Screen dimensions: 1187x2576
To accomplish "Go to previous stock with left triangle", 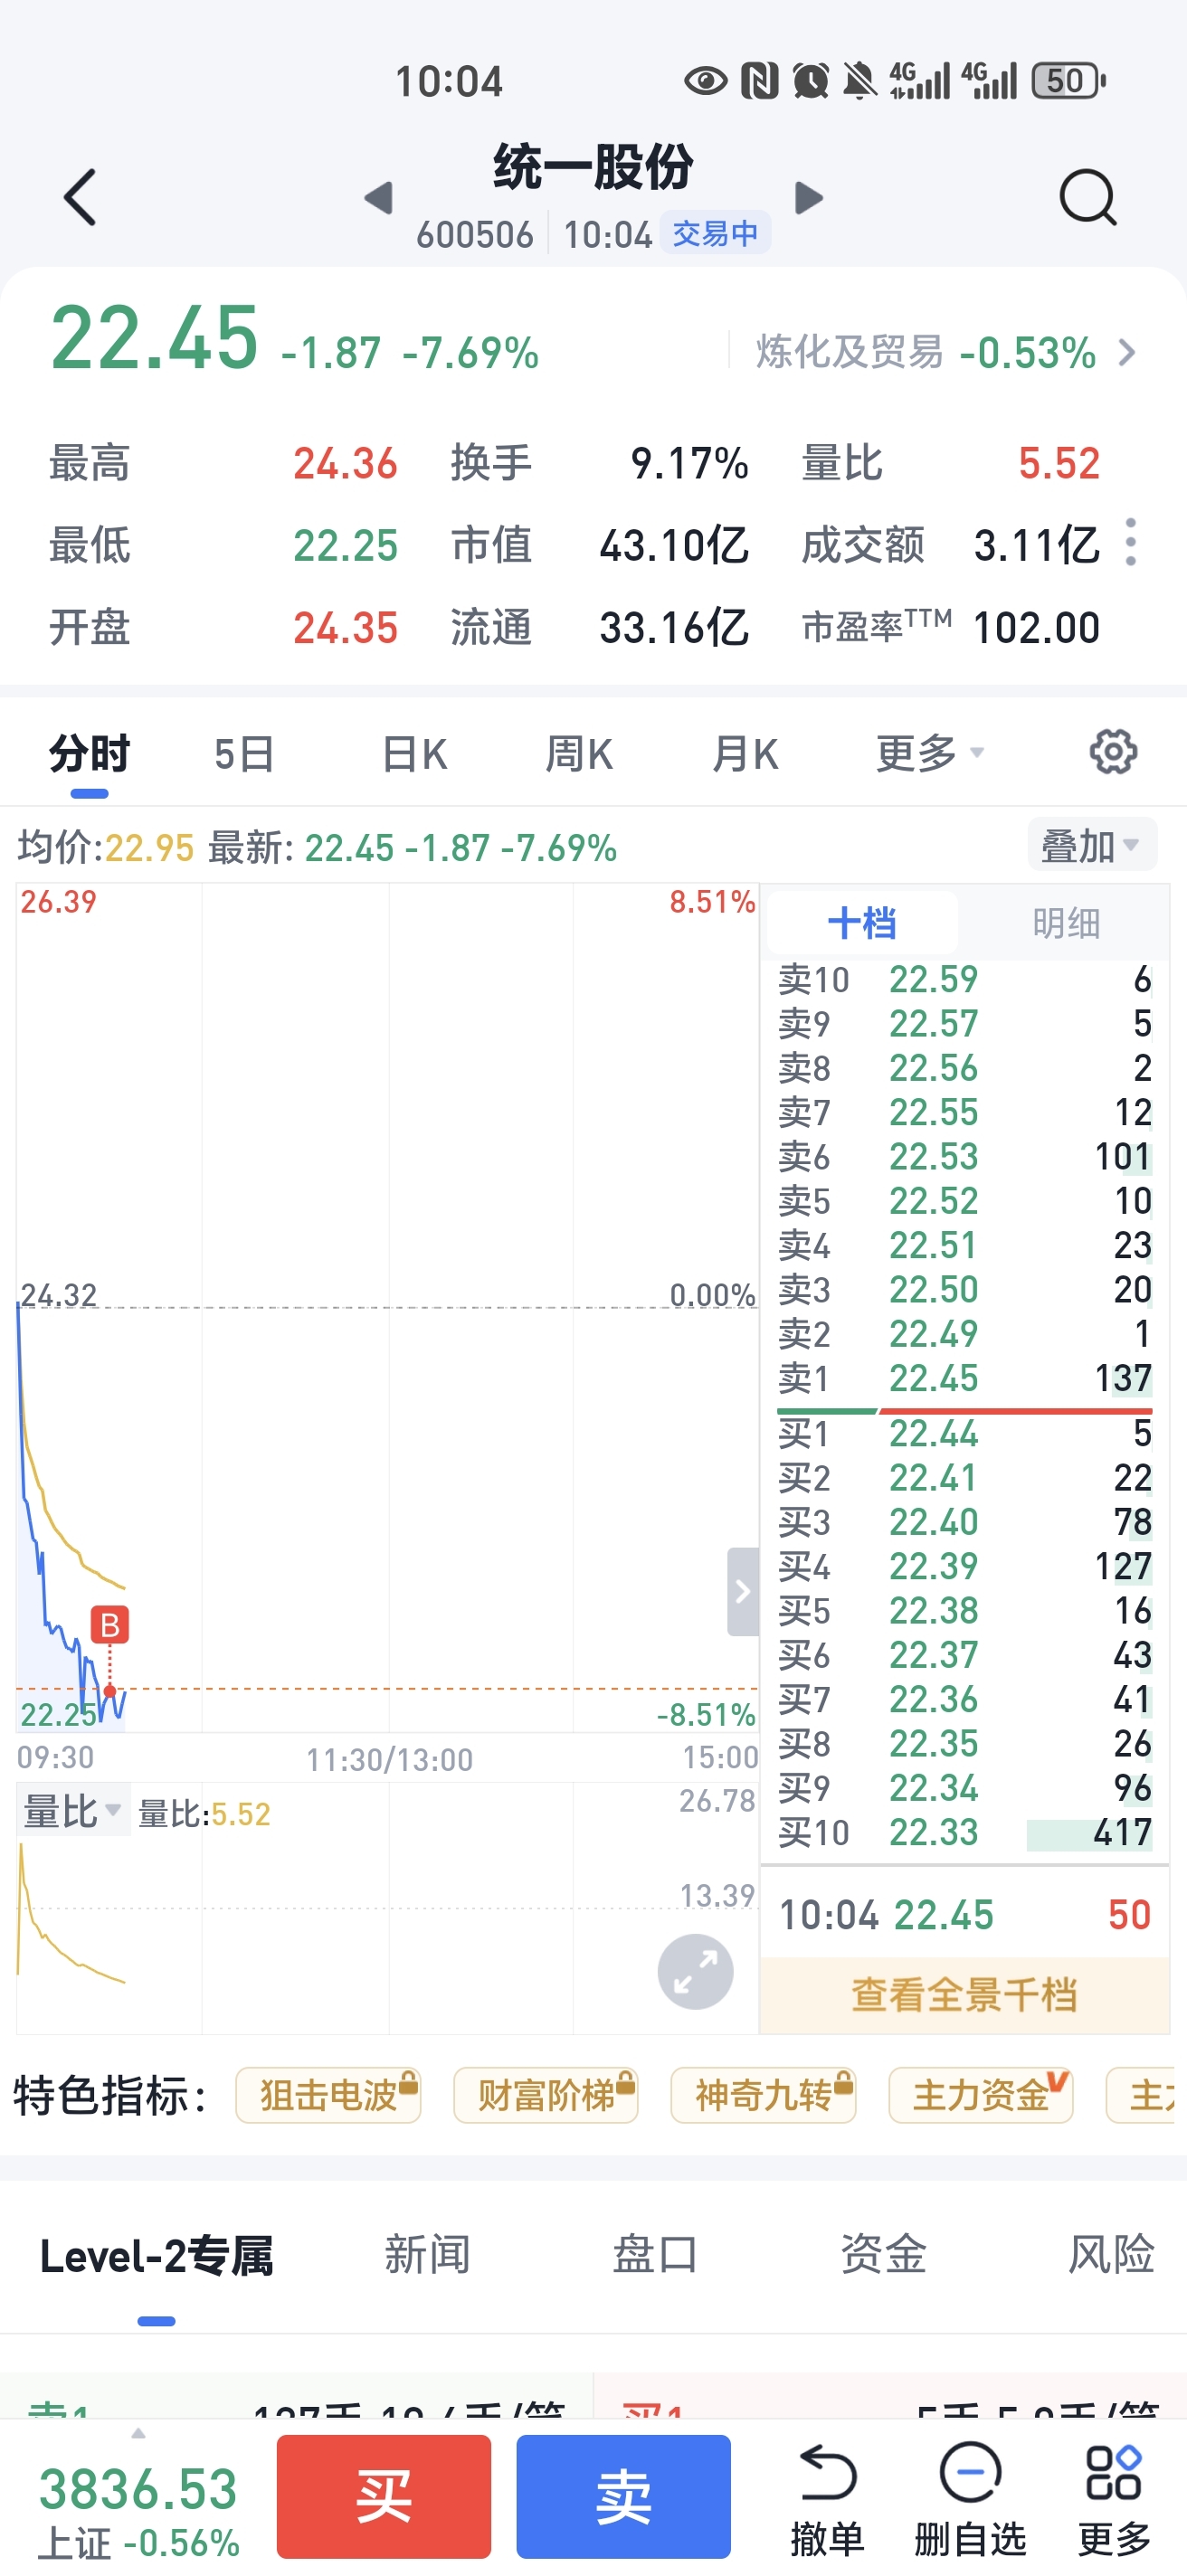I will 378,198.
